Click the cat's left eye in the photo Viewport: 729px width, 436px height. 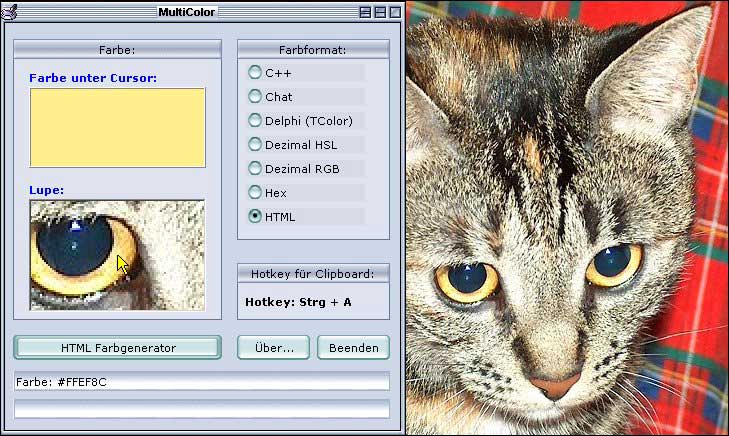[x=467, y=282]
